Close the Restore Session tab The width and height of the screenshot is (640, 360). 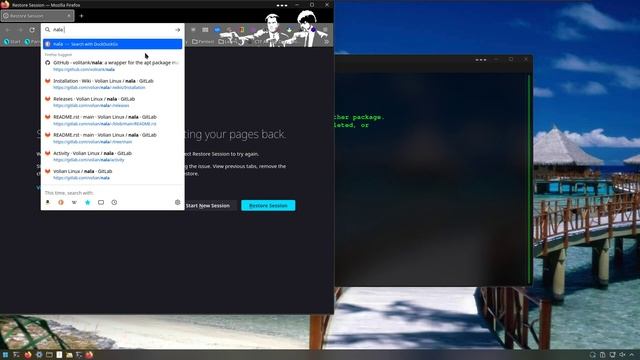69,16
